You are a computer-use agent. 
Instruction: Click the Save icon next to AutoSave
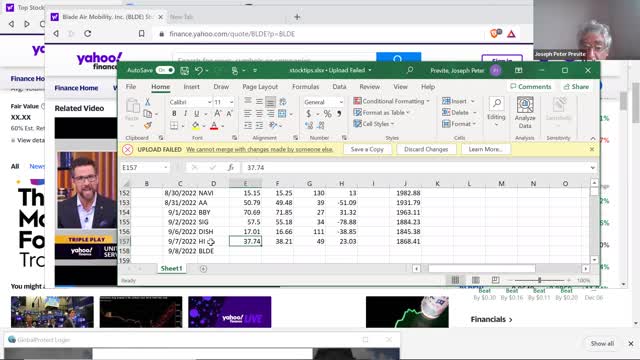(184, 71)
